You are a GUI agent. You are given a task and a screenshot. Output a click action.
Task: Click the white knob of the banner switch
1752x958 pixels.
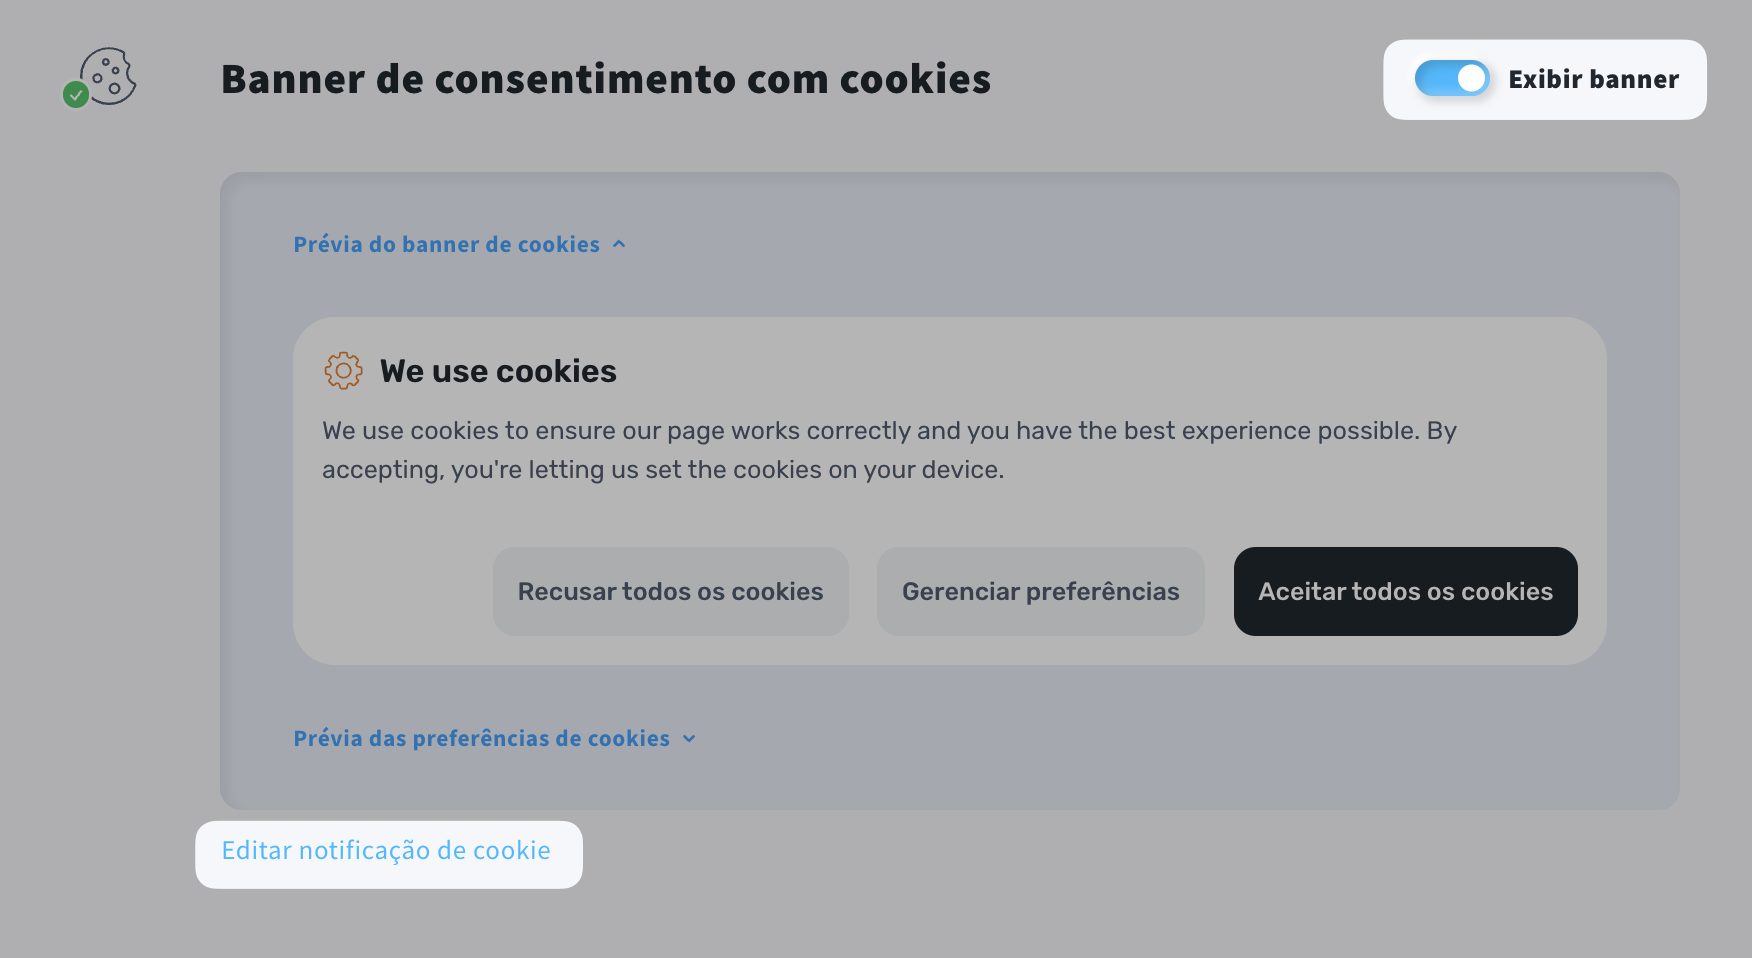click(x=1470, y=79)
